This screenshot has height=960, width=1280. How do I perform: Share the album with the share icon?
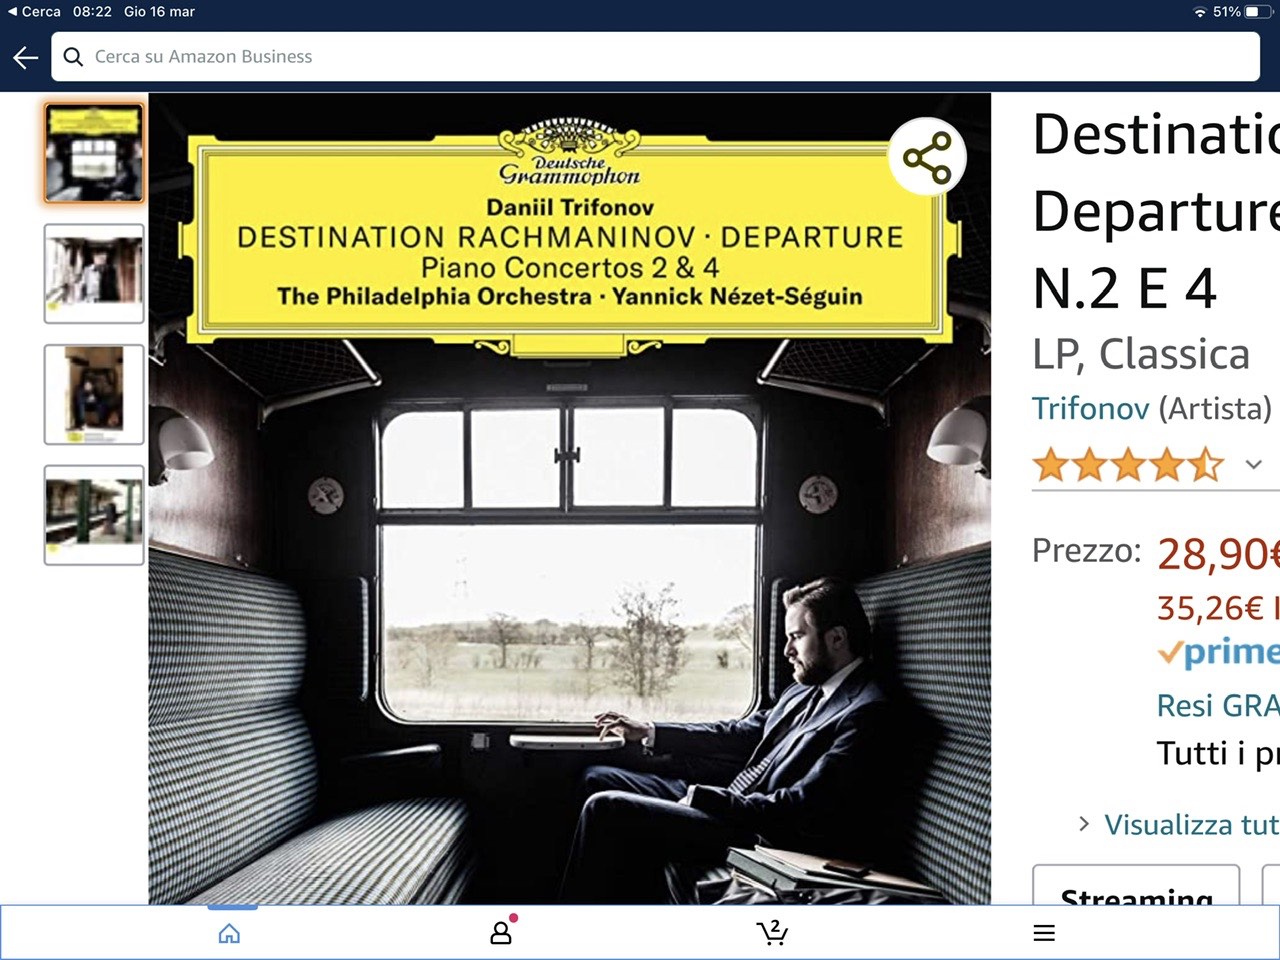pos(927,157)
